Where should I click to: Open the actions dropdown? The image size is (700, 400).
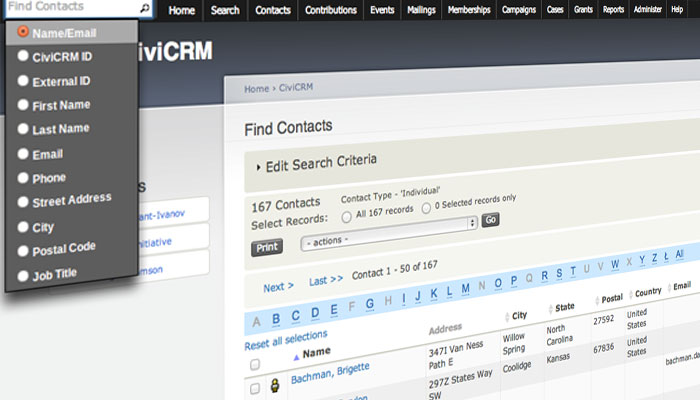(x=389, y=233)
